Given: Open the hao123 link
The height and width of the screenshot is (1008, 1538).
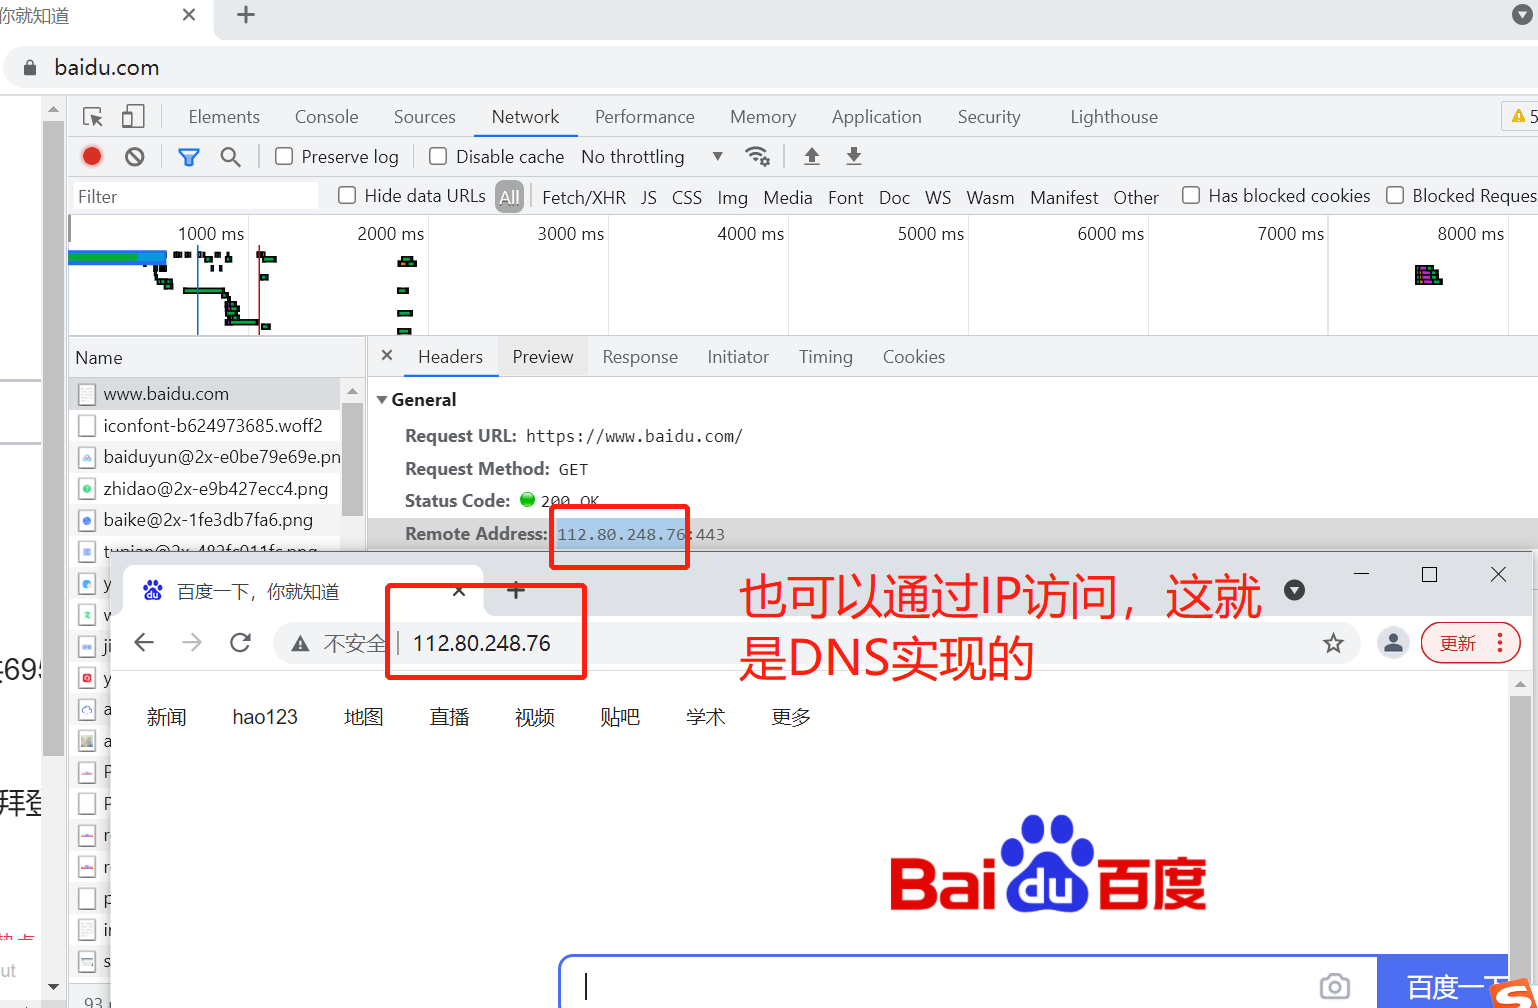Looking at the screenshot, I should tap(265, 717).
